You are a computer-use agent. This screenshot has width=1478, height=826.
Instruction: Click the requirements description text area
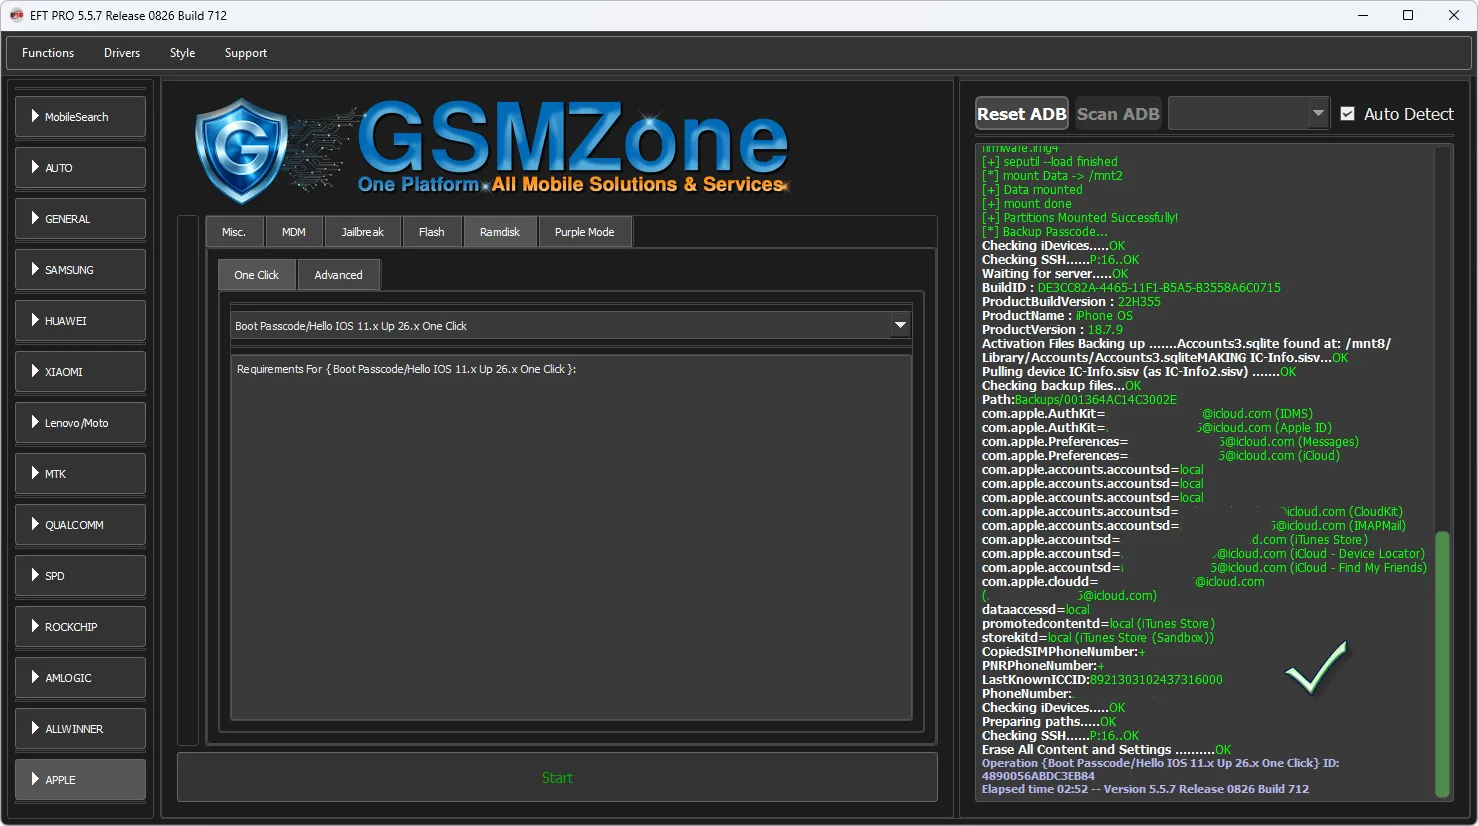(x=571, y=537)
